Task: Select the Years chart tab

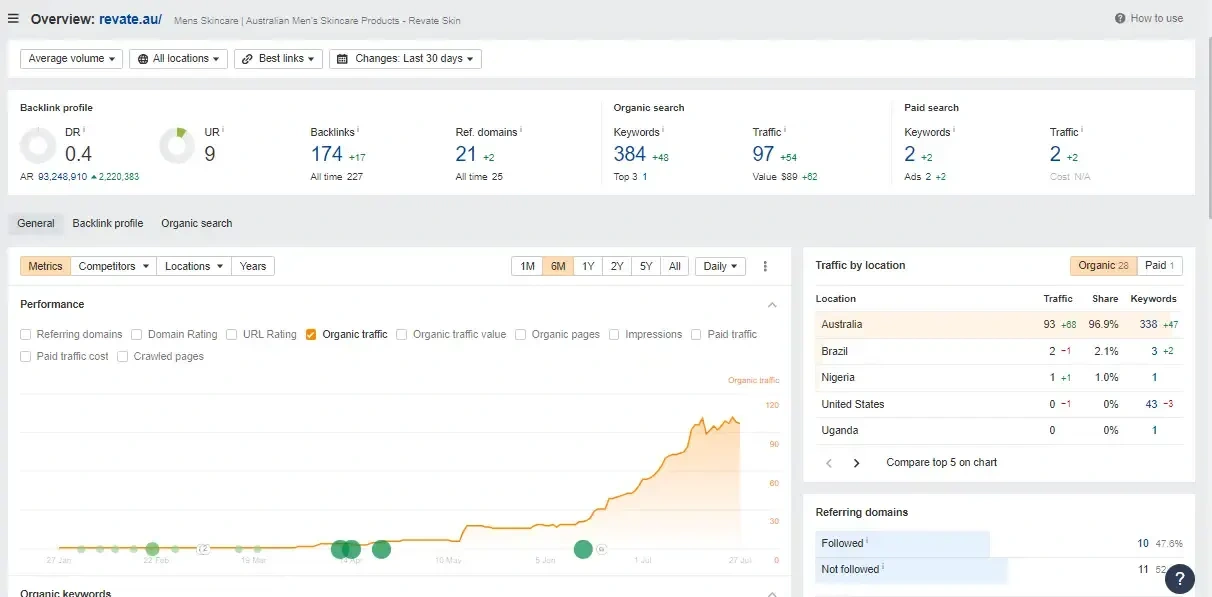Action: click(x=253, y=266)
